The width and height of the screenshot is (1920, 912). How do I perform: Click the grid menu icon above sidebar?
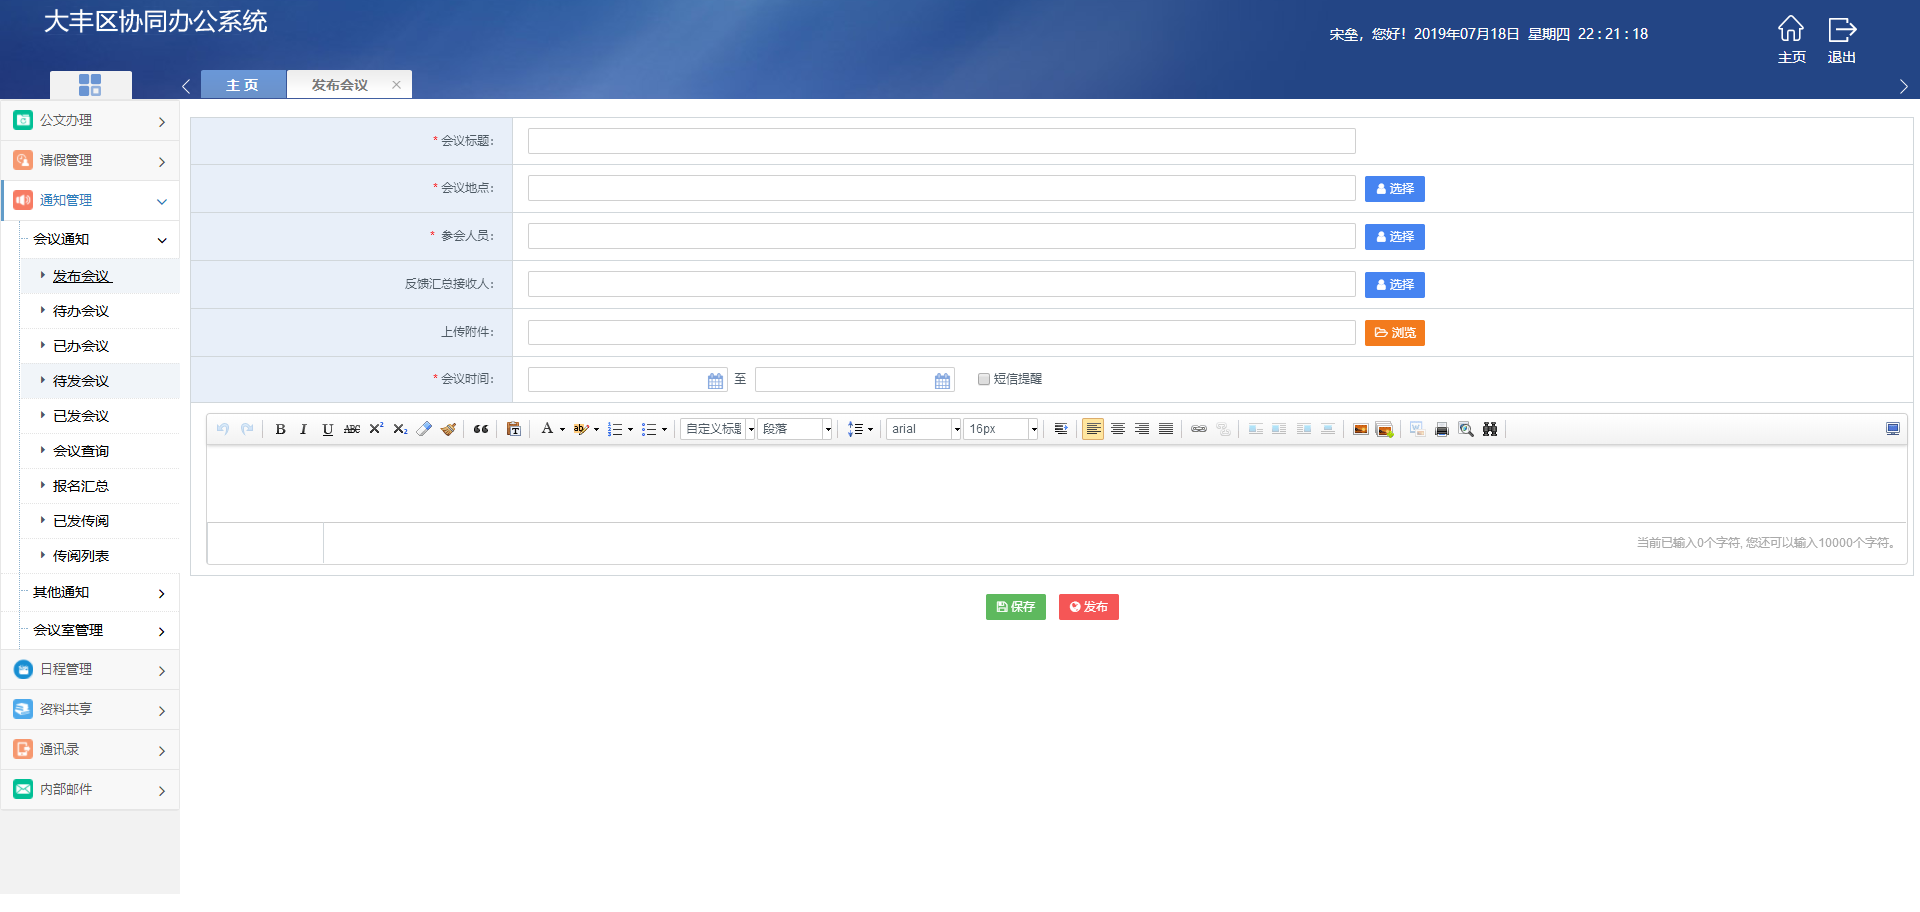(90, 85)
